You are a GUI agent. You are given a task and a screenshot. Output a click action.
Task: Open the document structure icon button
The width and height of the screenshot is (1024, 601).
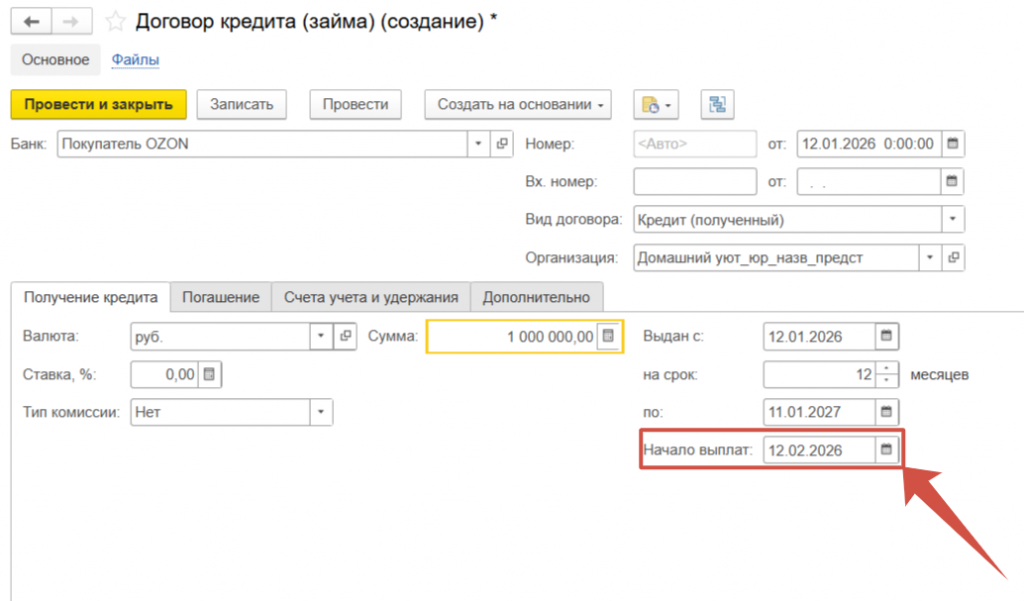[x=716, y=104]
